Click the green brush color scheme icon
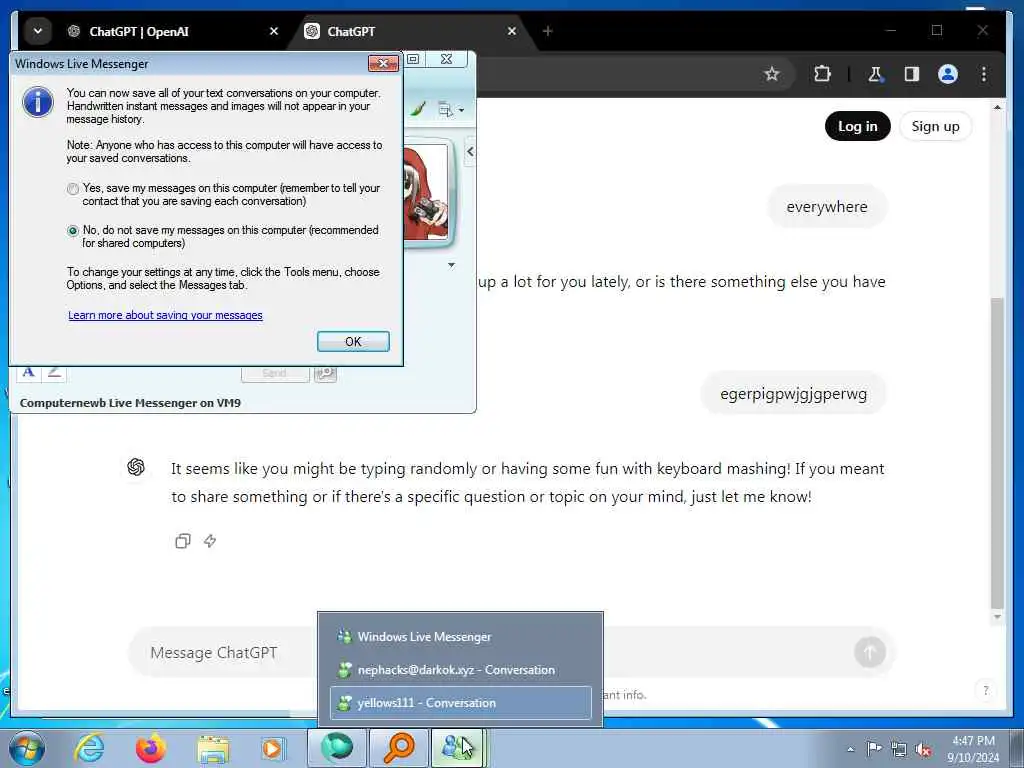Screen dimensions: 1024x768 [418, 109]
